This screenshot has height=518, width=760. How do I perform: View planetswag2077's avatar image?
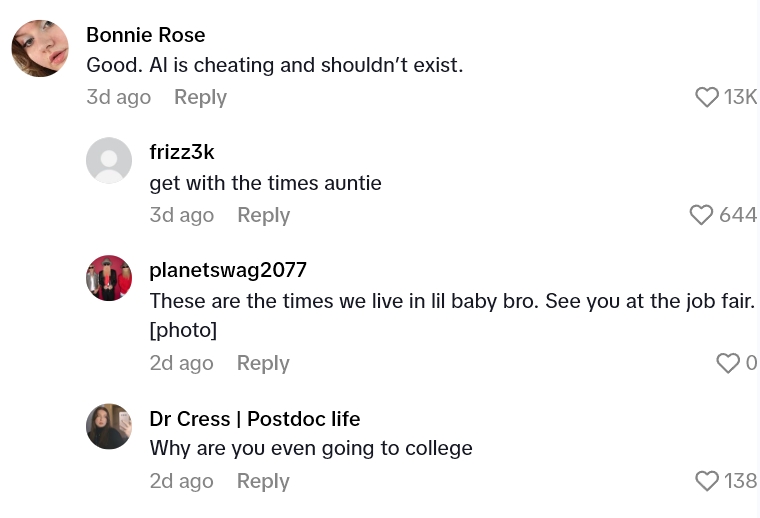[109, 278]
